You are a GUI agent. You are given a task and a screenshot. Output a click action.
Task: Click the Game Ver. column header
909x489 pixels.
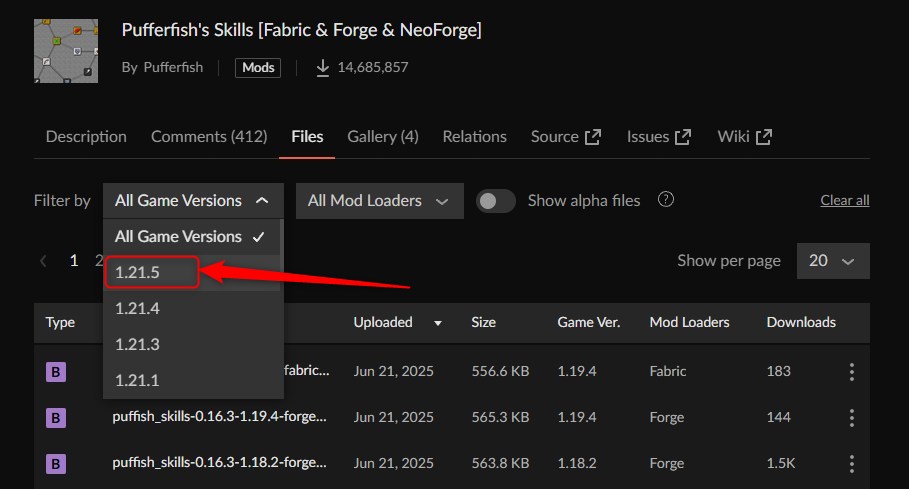tap(589, 322)
